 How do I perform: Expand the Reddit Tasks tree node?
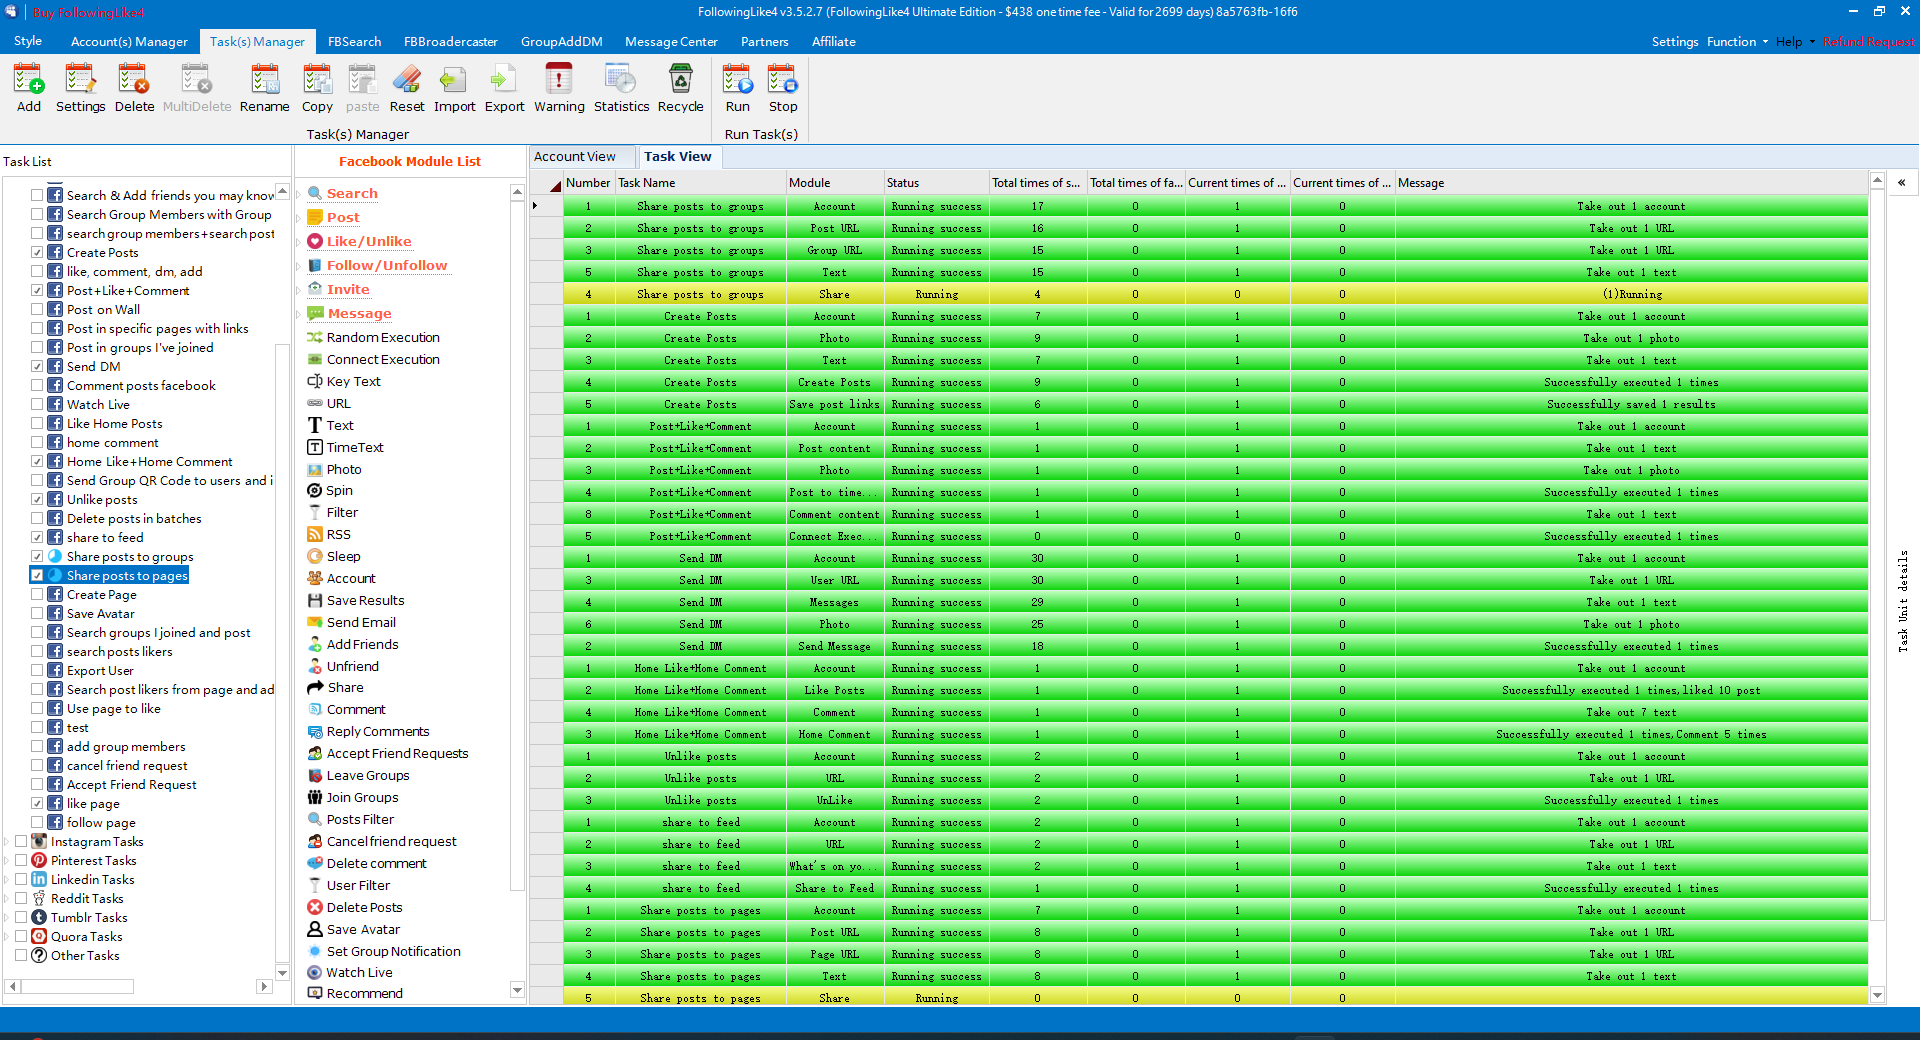pyautogui.click(x=8, y=899)
